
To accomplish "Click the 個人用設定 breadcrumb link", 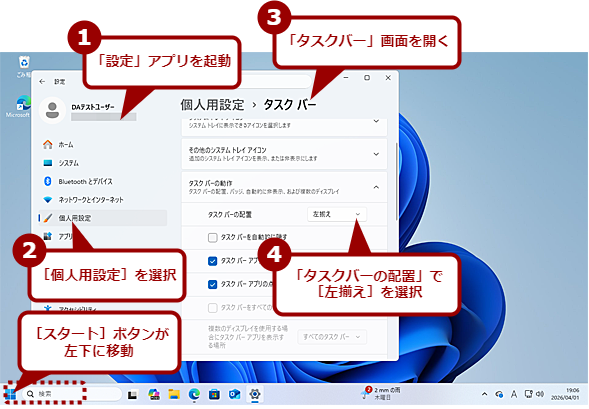I will pyautogui.click(x=212, y=105).
